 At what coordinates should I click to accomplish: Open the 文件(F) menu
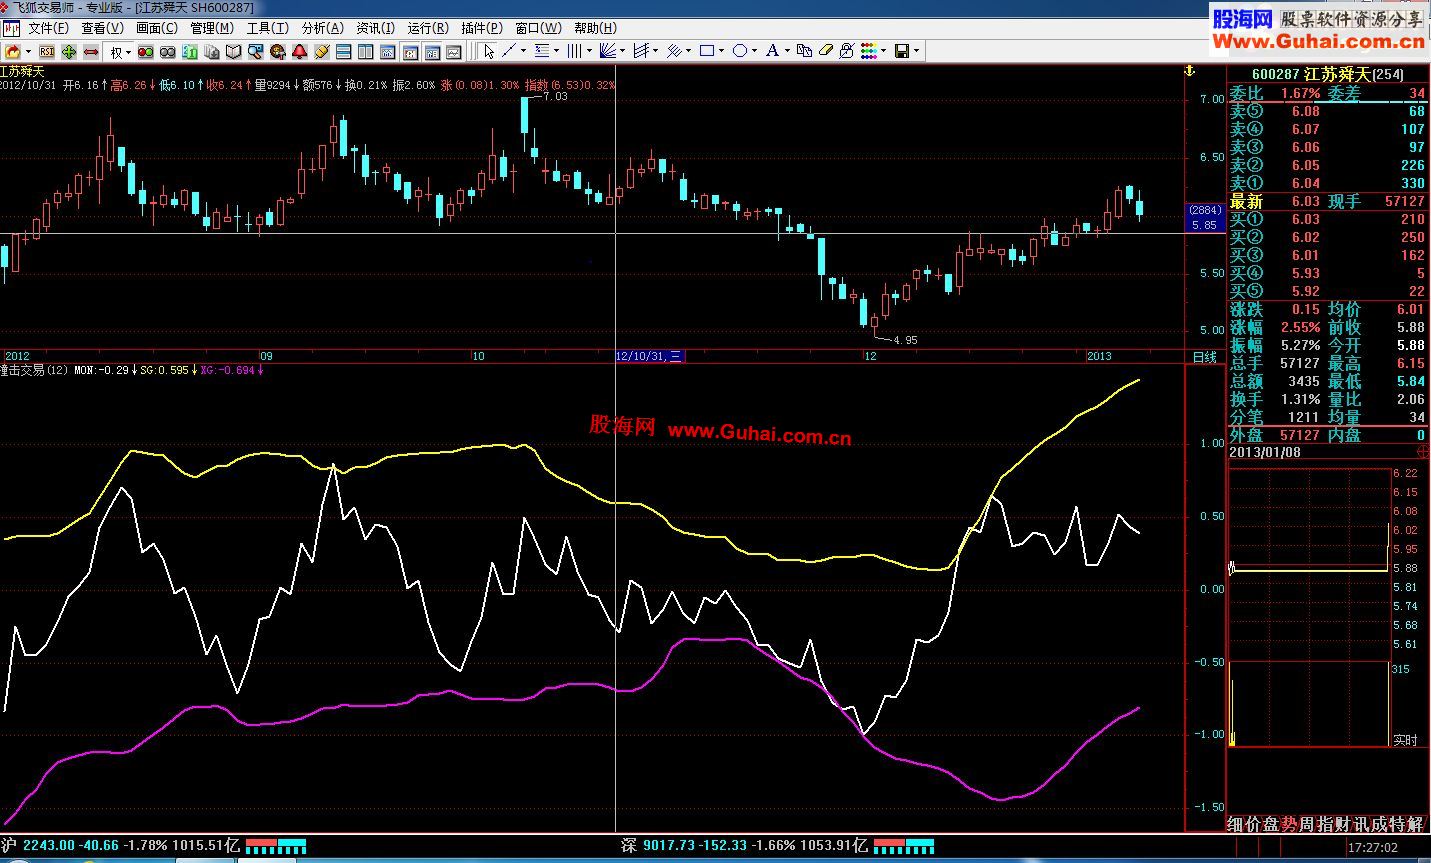49,28
